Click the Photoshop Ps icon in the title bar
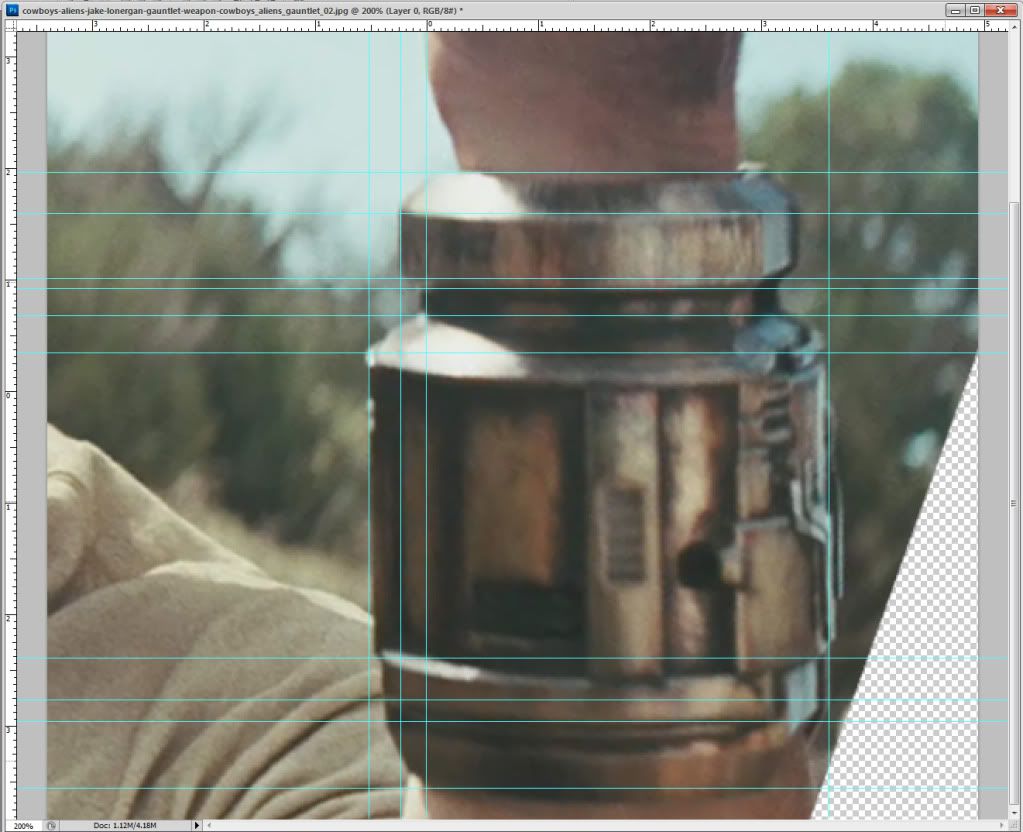This screenshot has height=832, width=1023. [10, 10]
